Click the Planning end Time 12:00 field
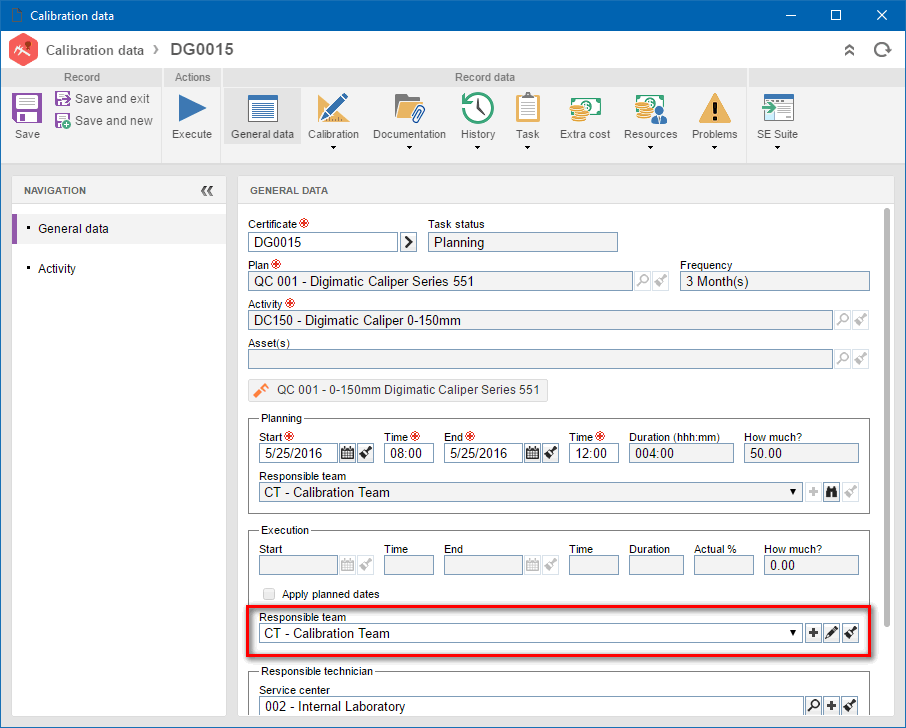 point(593,453)
